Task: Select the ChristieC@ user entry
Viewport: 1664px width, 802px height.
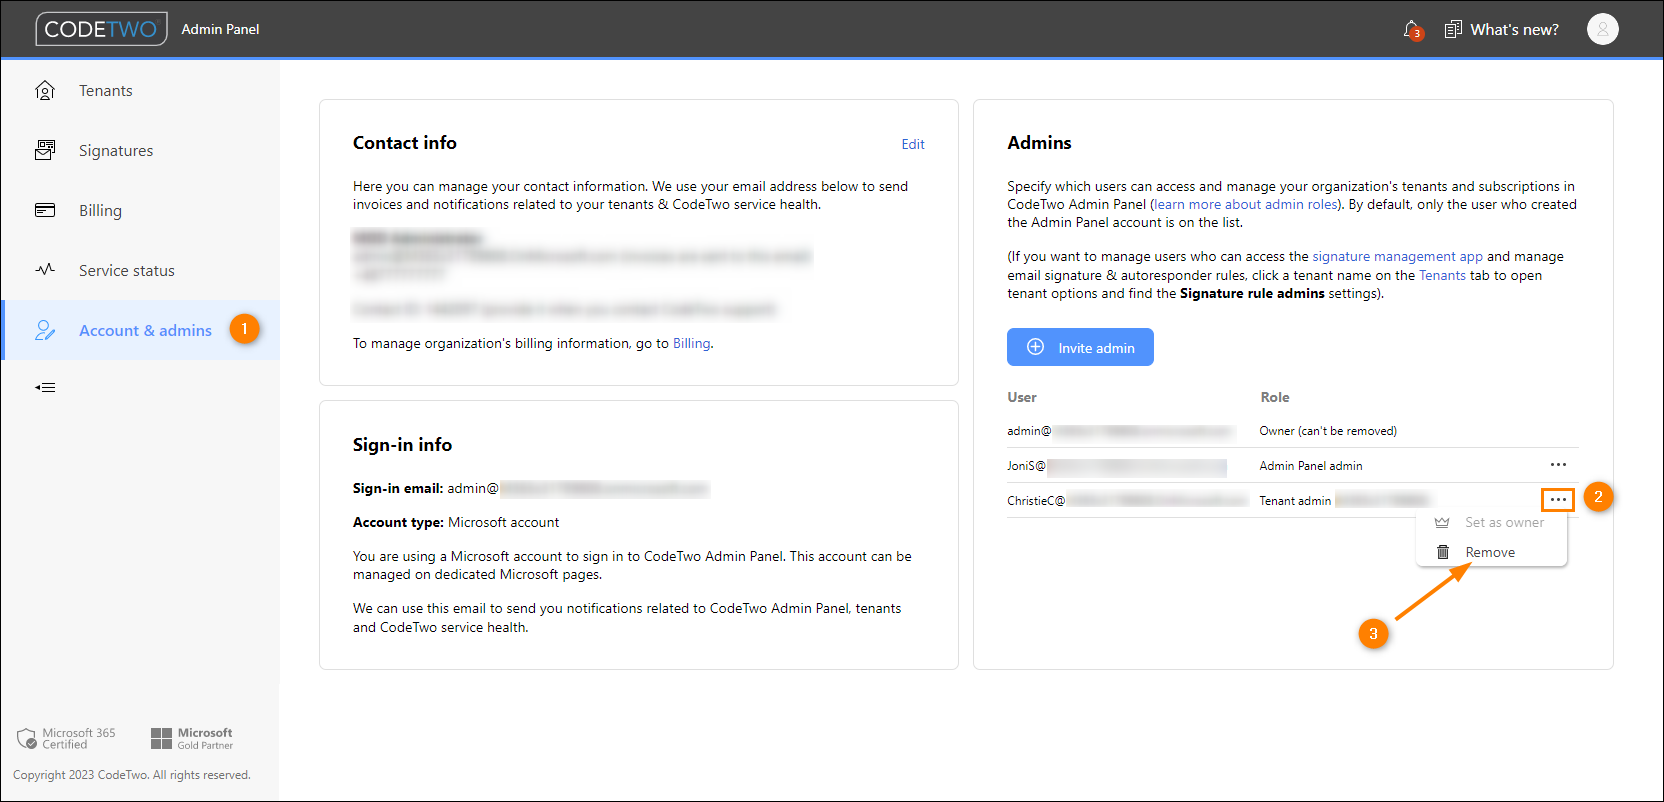Action: (1129, 500)
